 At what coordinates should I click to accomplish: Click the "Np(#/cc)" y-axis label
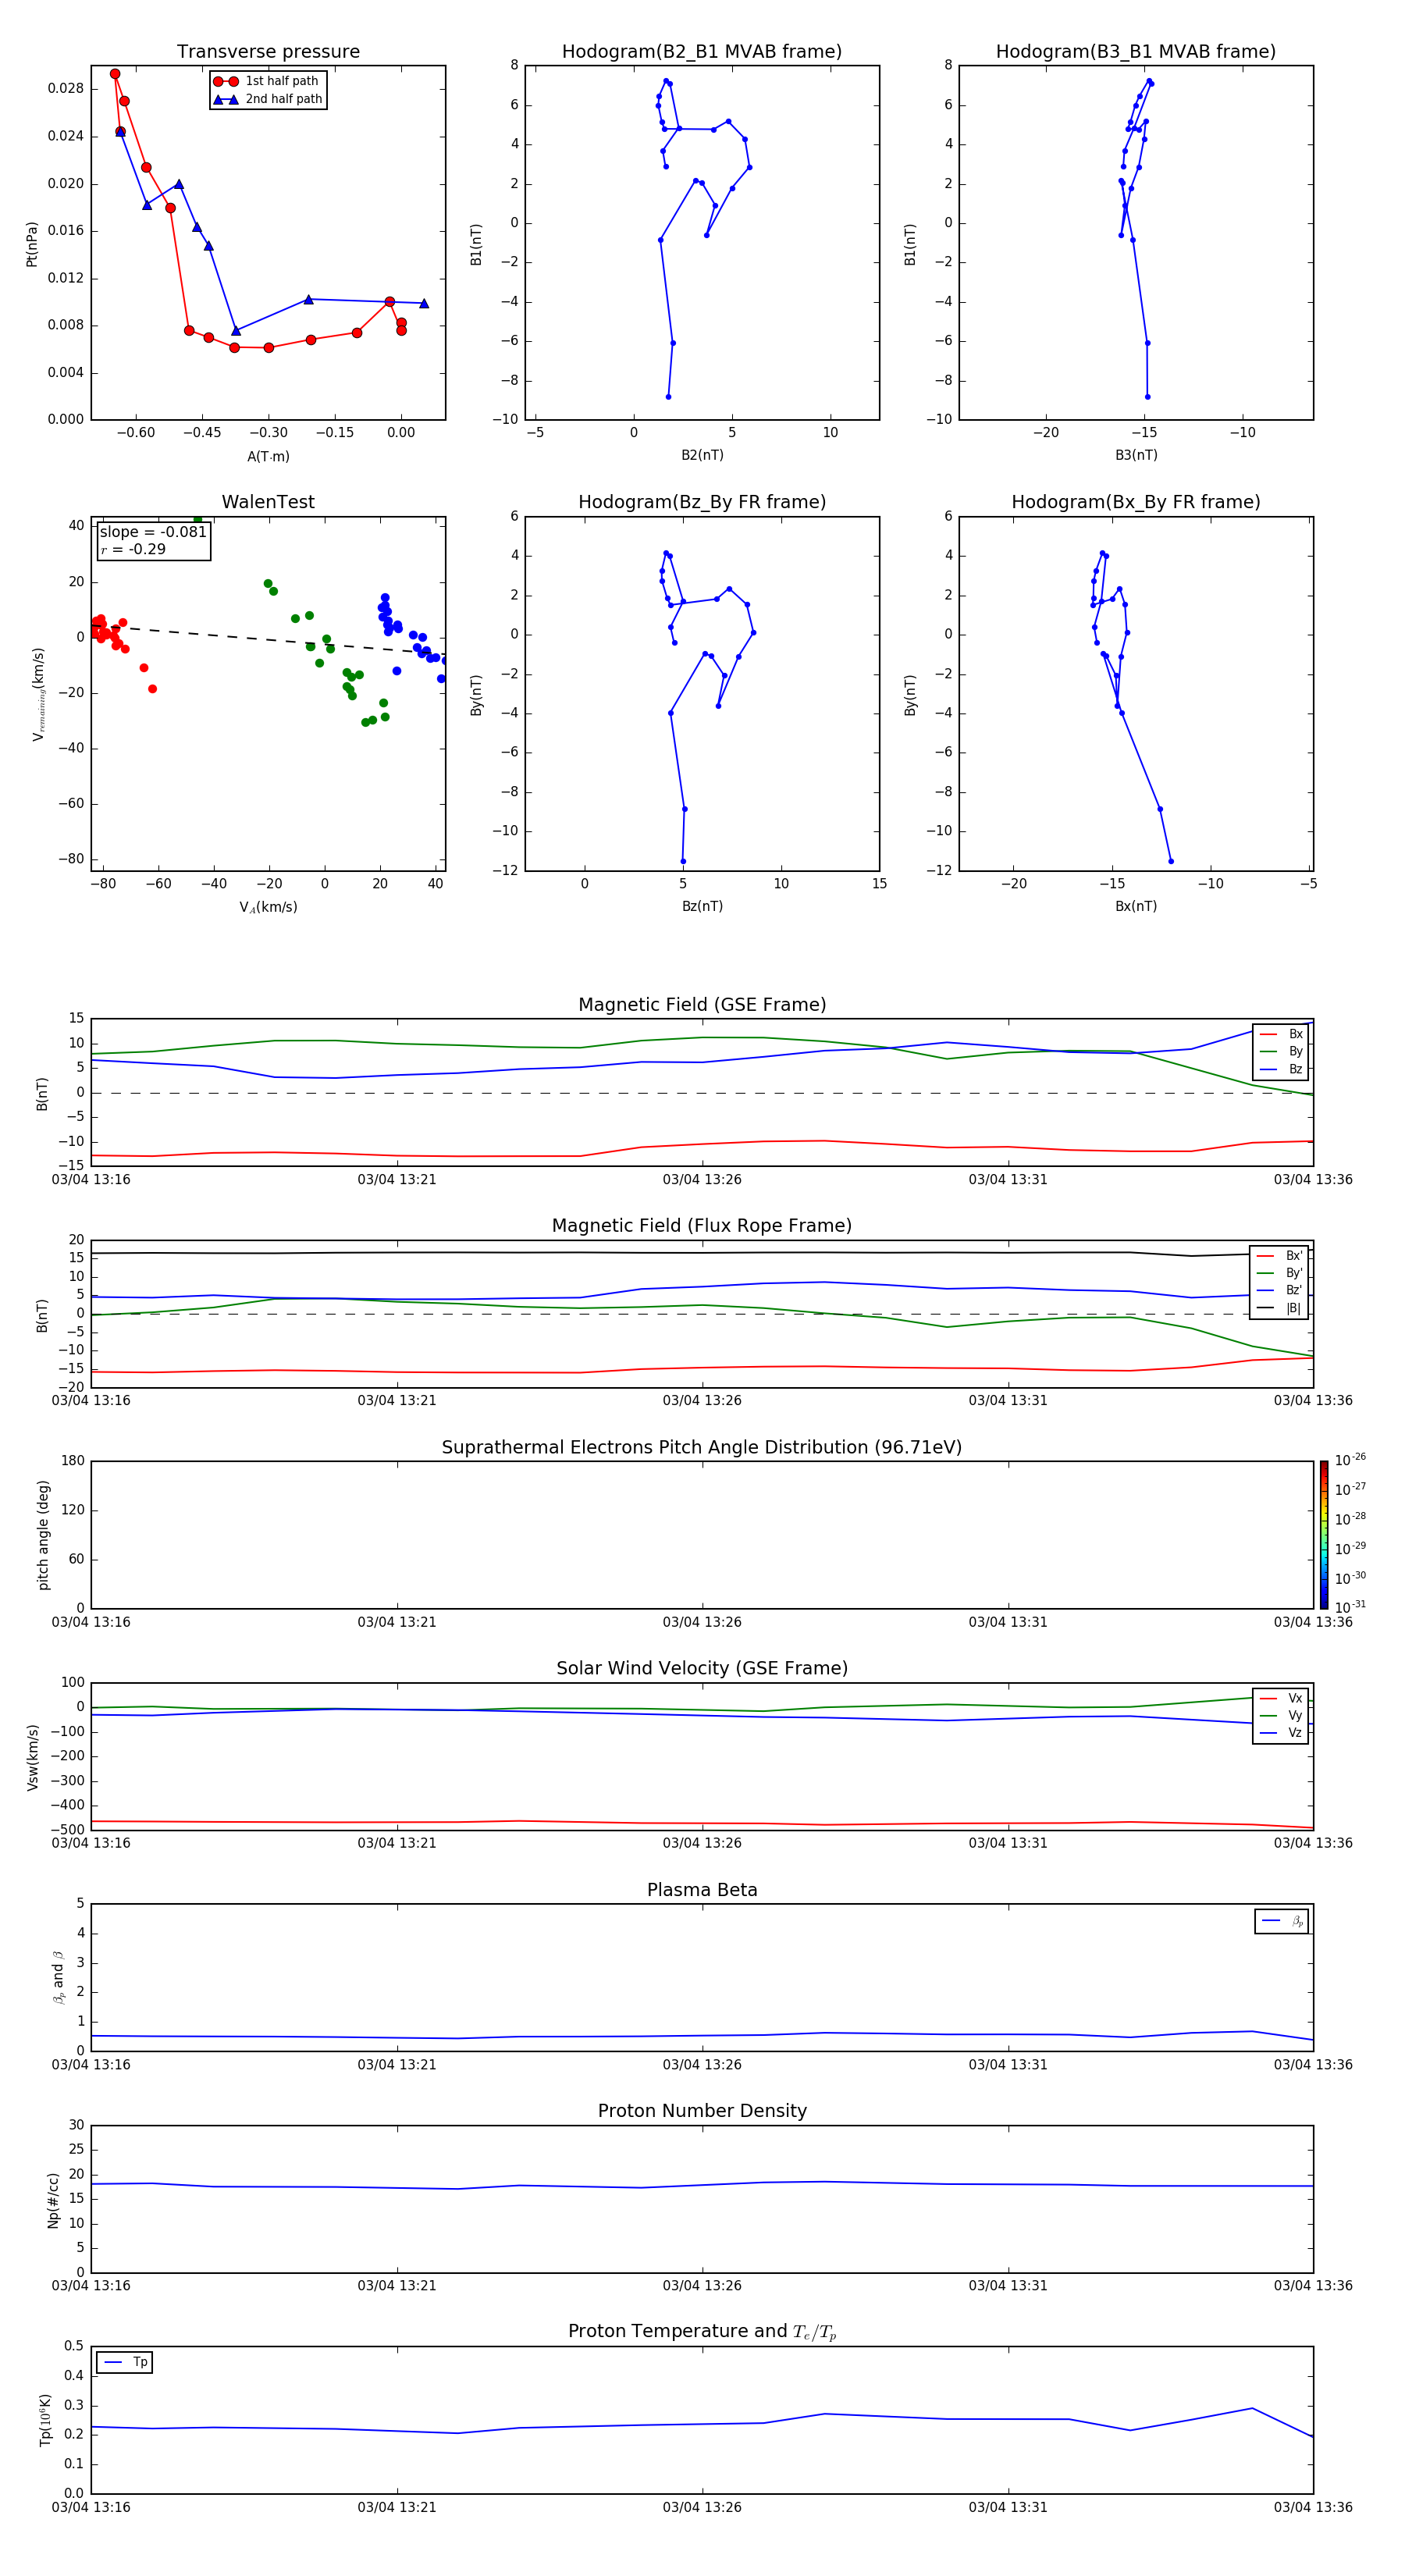[x=53, y=2199]
